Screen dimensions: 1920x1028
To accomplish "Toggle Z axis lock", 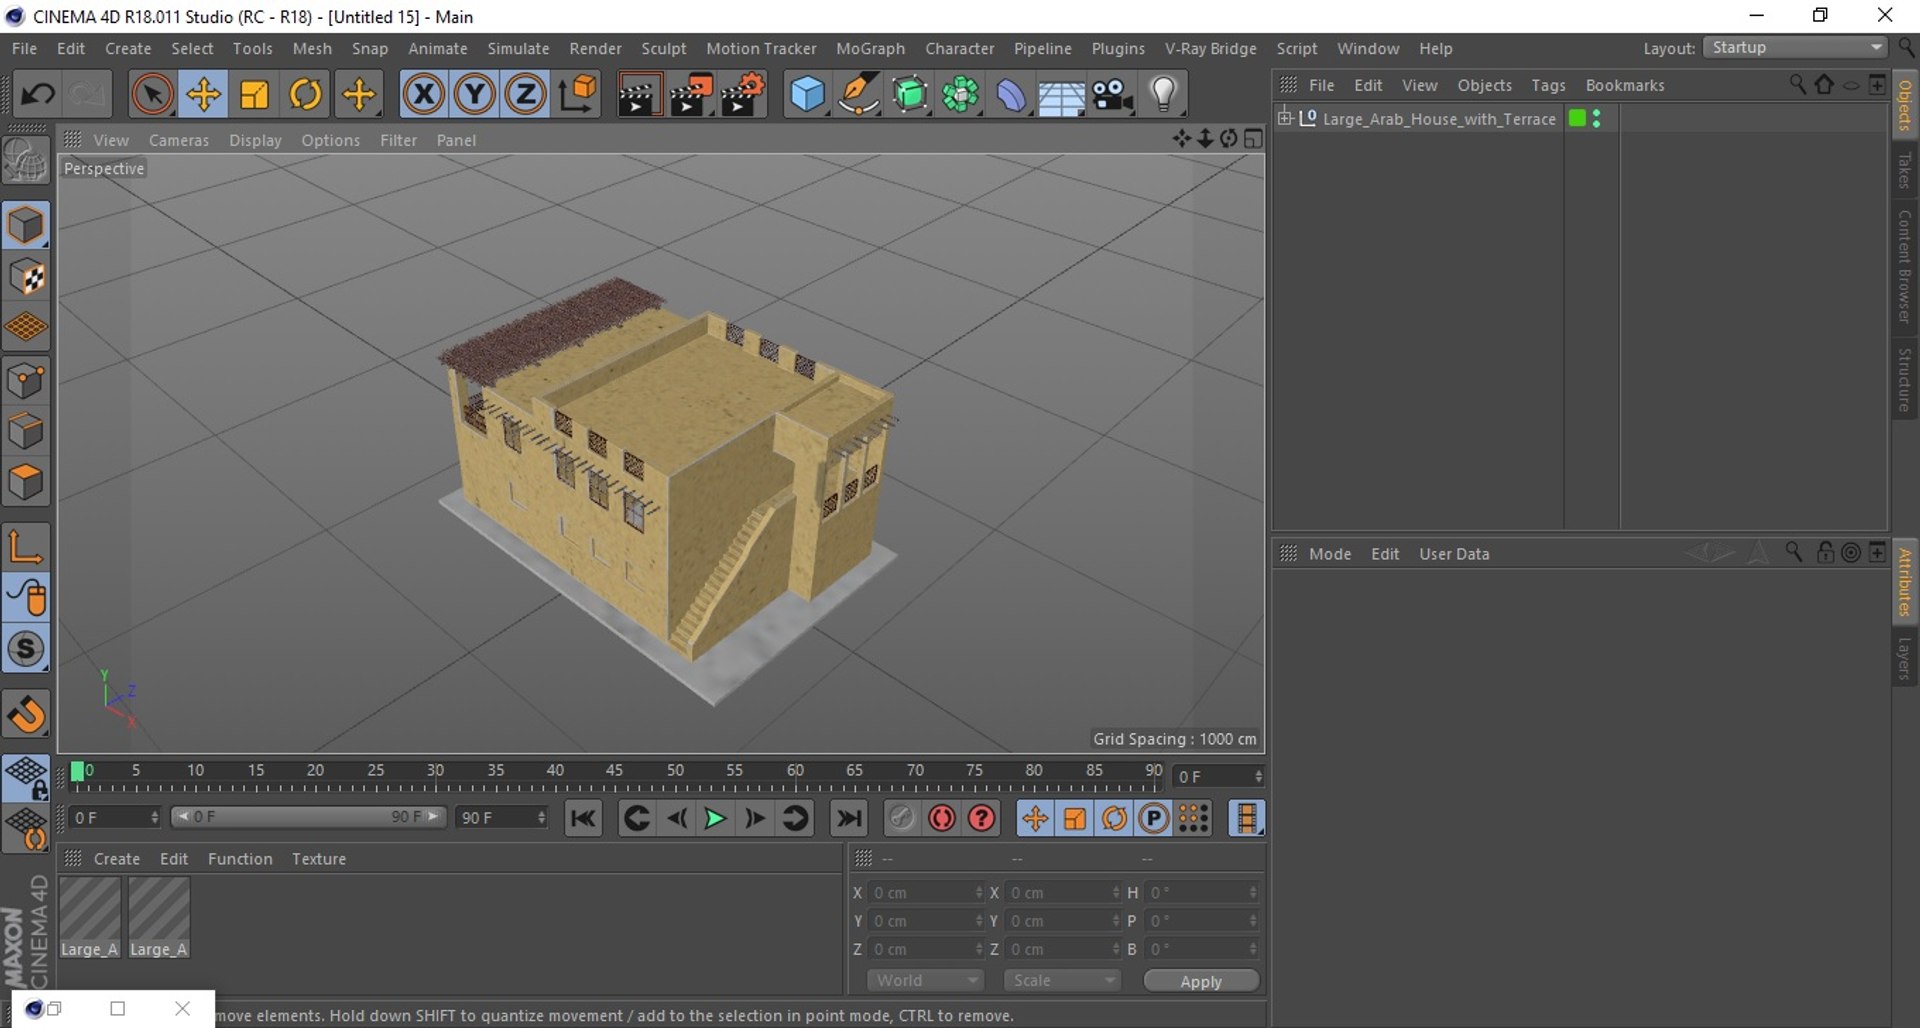I will pyautogui.click(x=526, y=94).
